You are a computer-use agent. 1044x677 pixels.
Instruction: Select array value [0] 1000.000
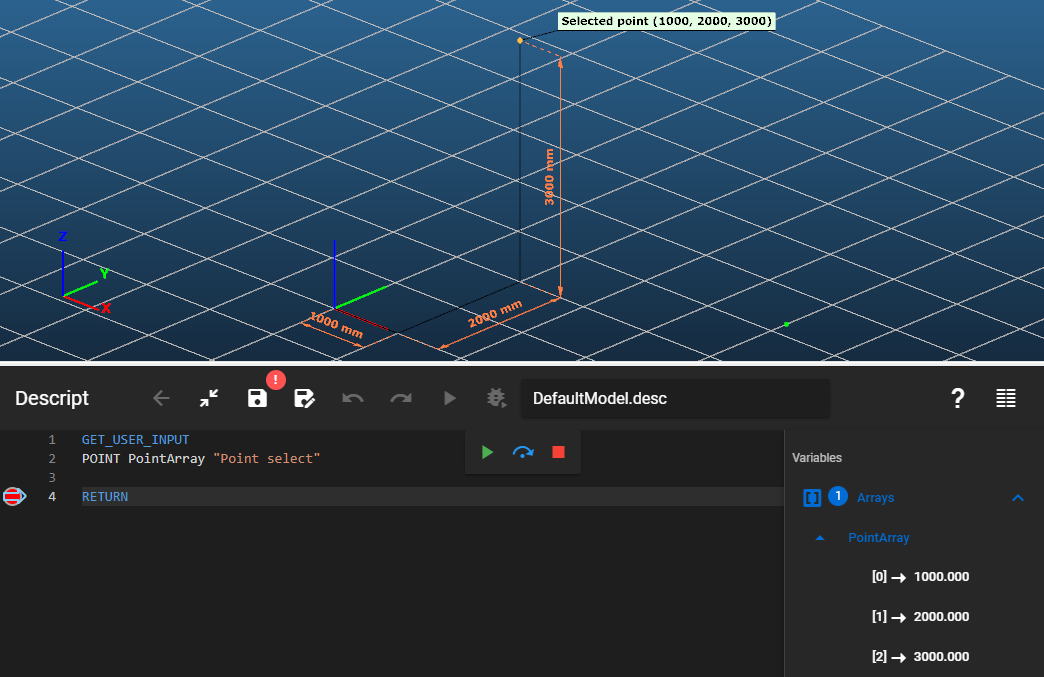point(920,576)
